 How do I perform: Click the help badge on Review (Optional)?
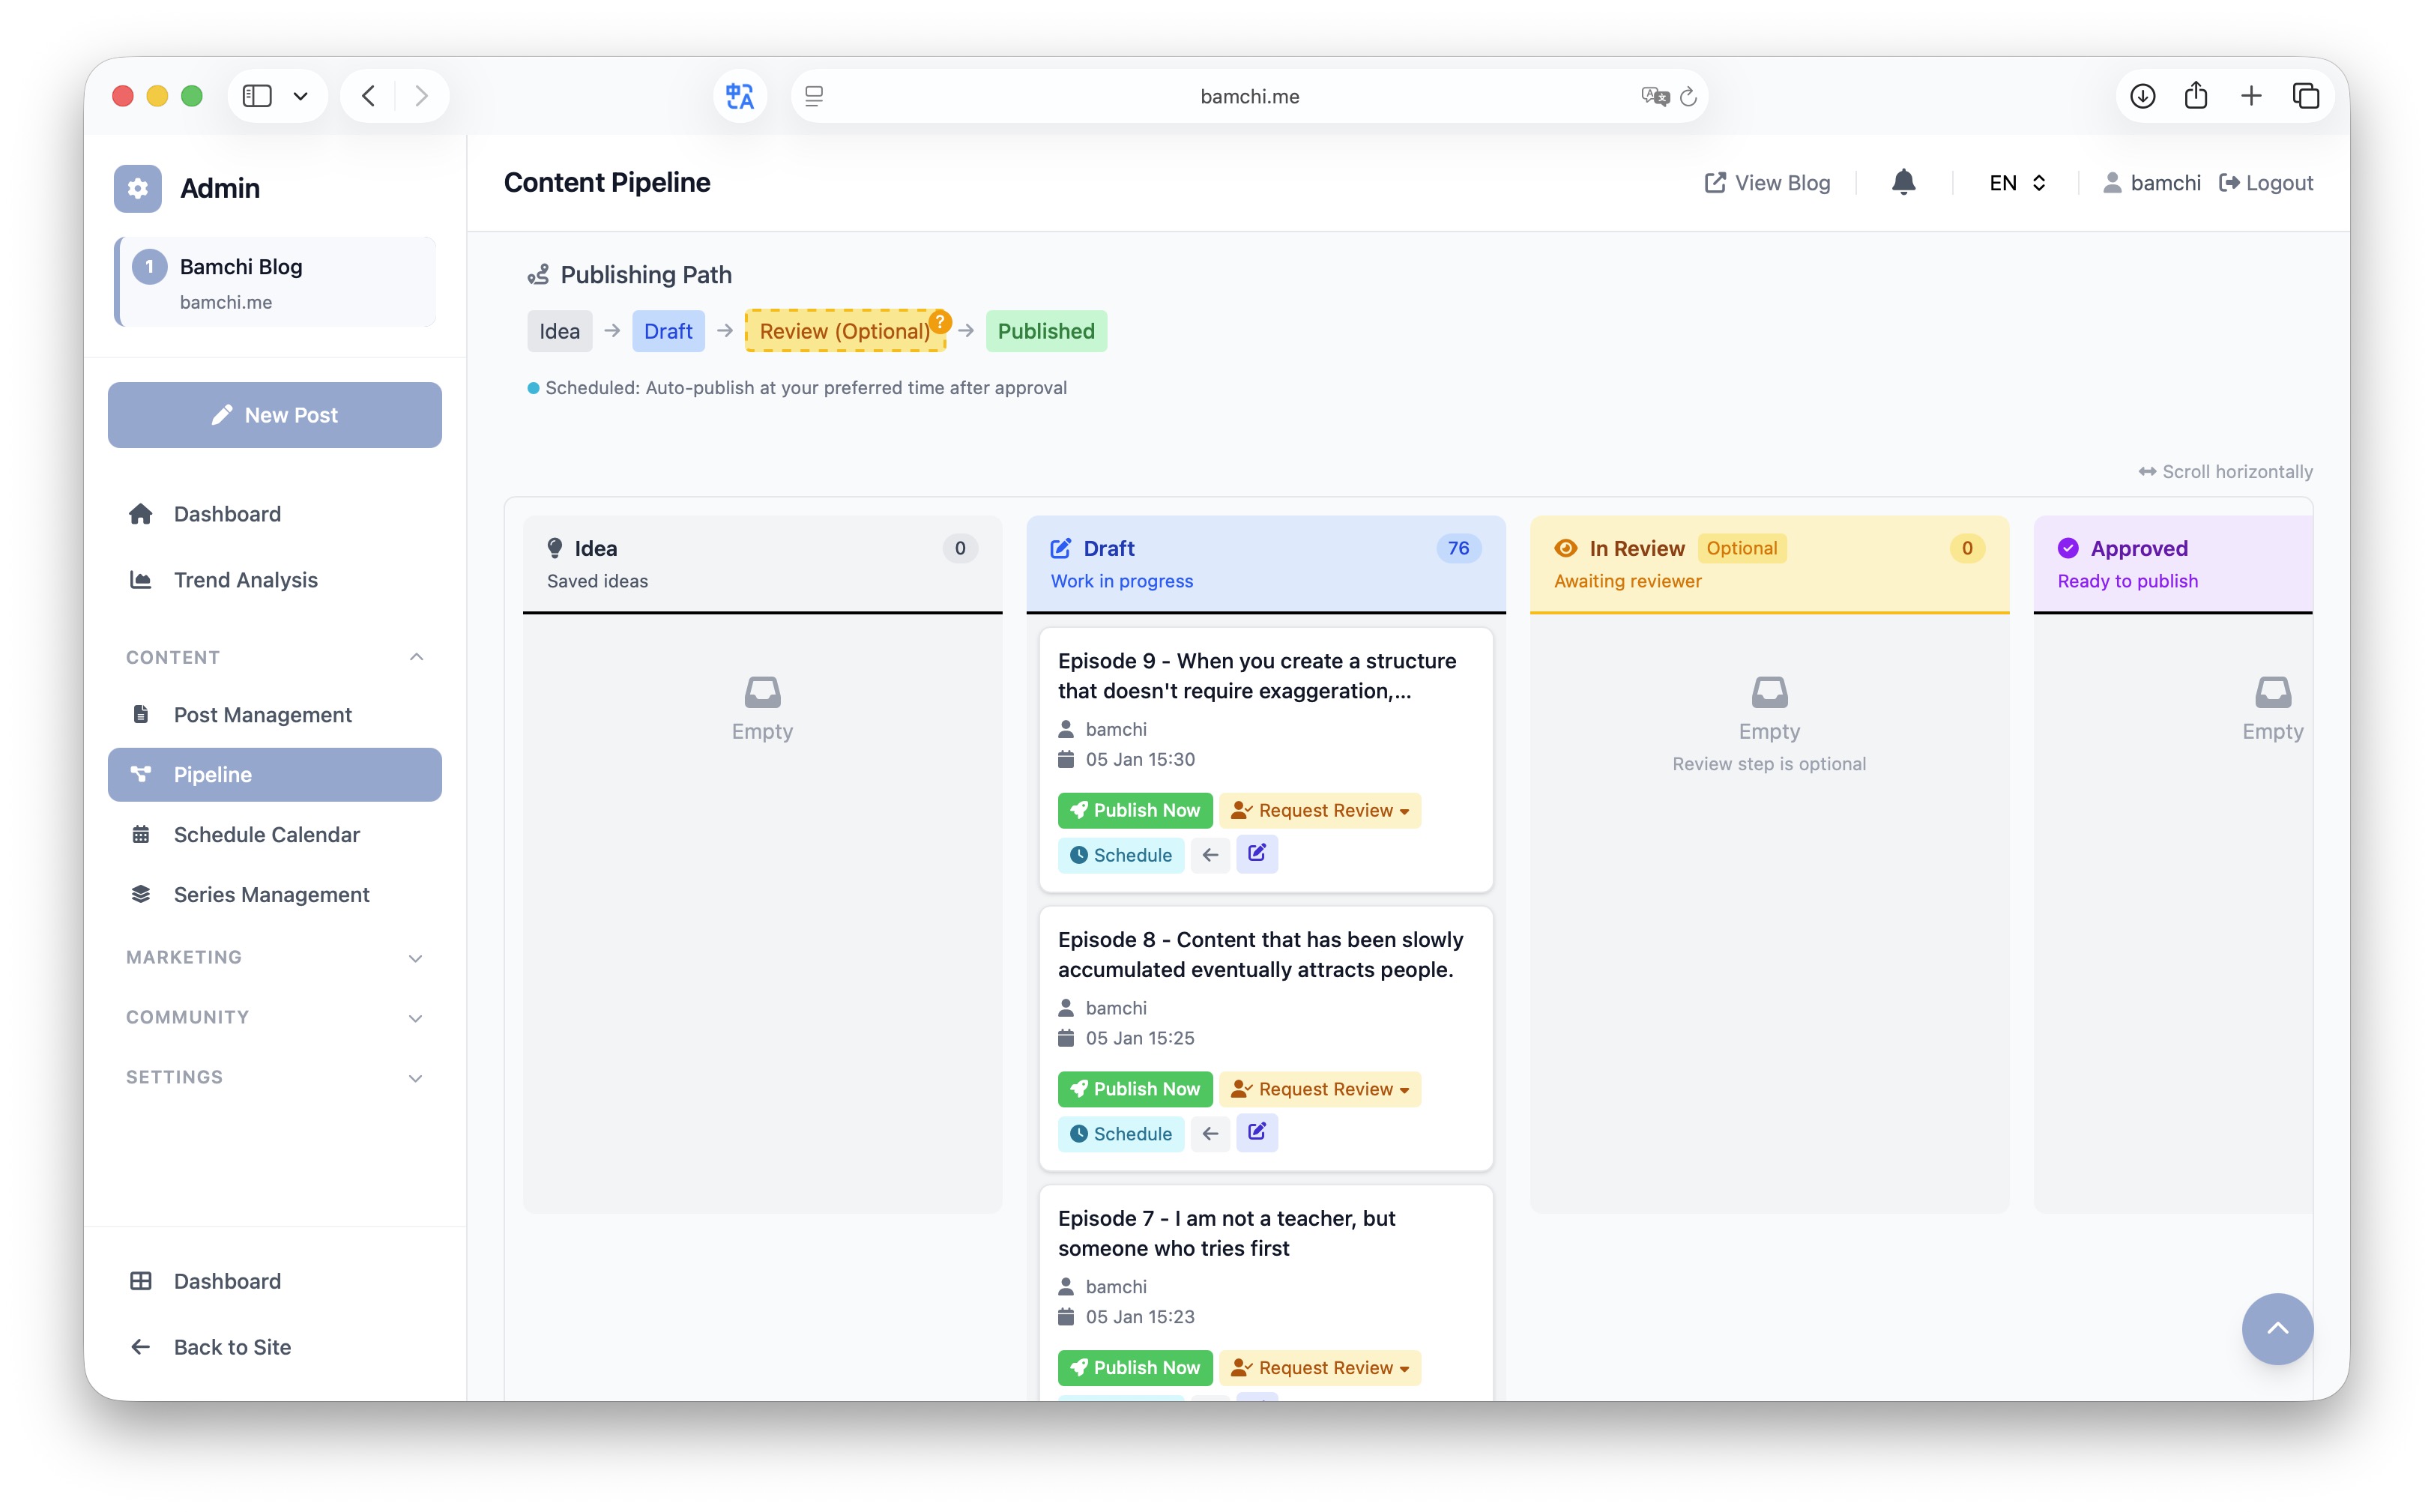(x=939, y=322)
